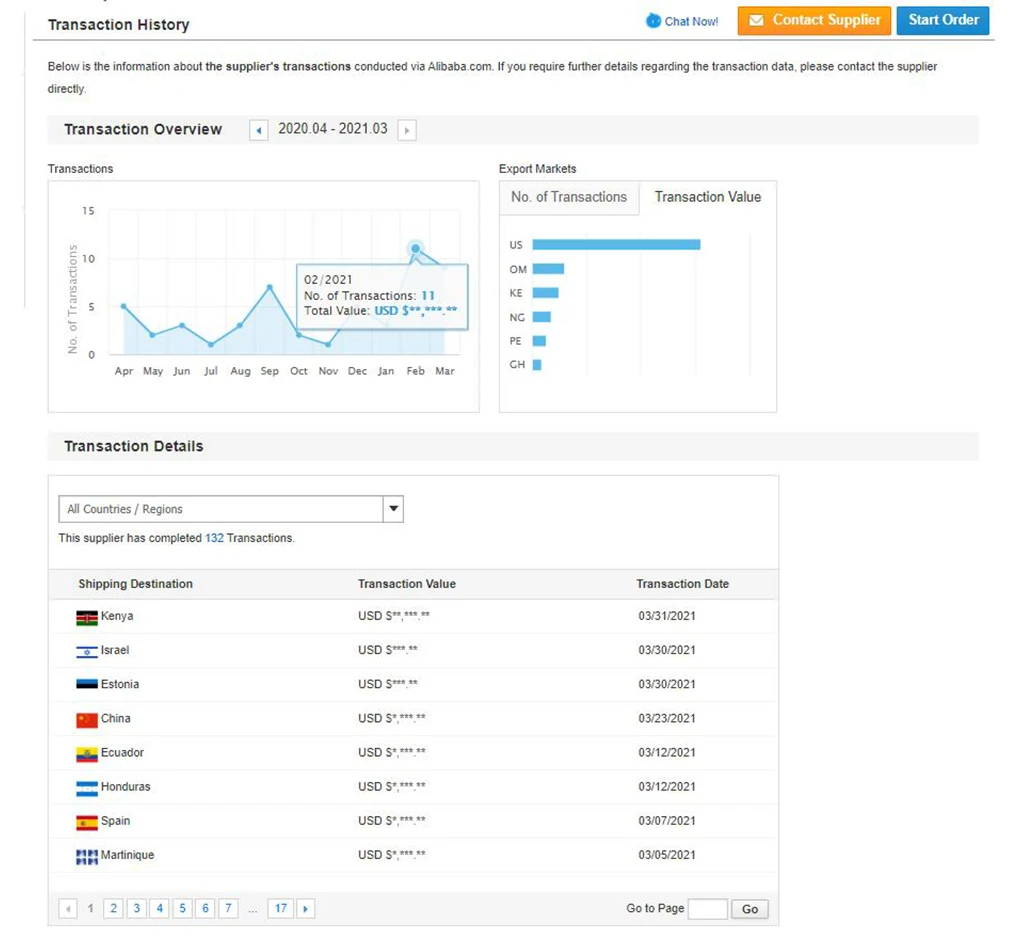The width and height of the screenshot is (1013, 938).
Task: Click the Go button
Action: 749,909
